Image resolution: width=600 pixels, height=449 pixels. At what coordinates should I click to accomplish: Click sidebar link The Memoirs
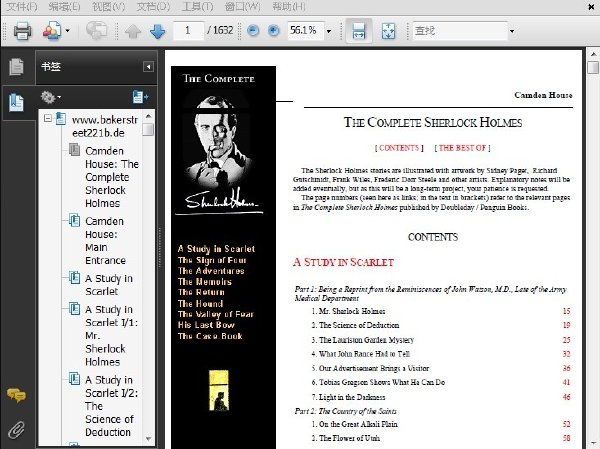pyautogui.click(x=204, y=282)
